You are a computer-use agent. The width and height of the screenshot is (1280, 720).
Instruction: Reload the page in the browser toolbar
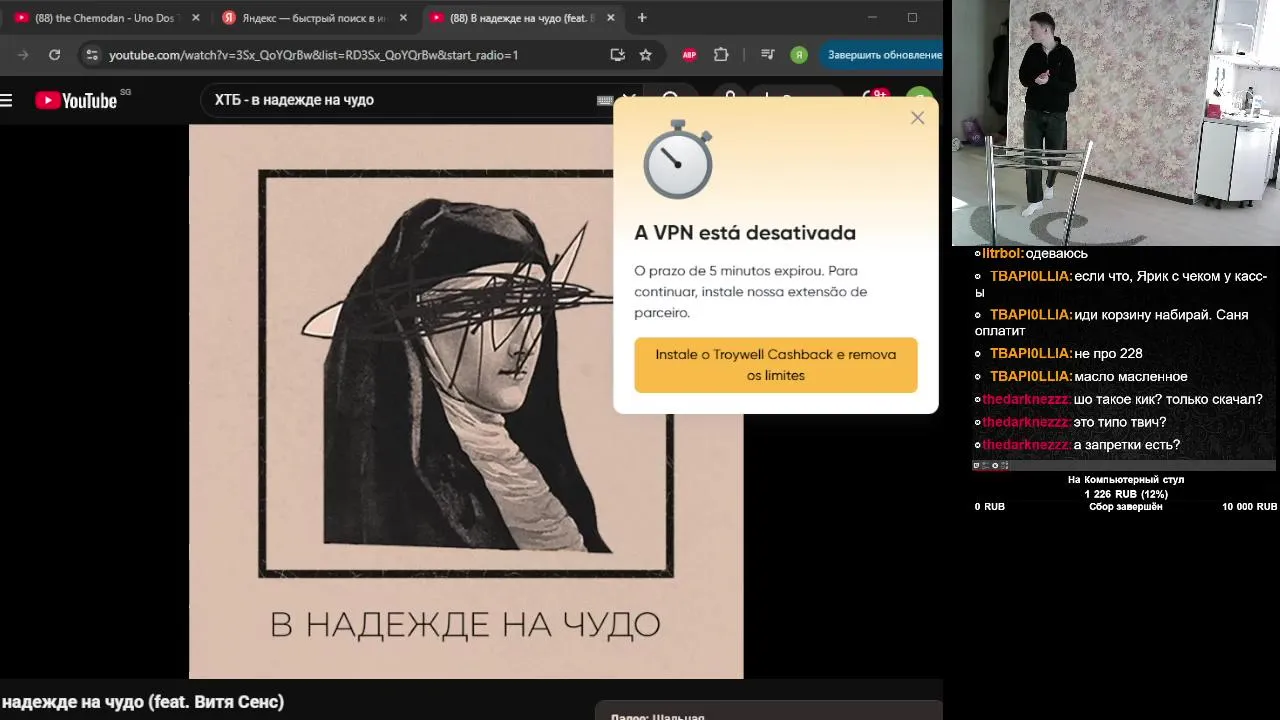click(54, 55)
